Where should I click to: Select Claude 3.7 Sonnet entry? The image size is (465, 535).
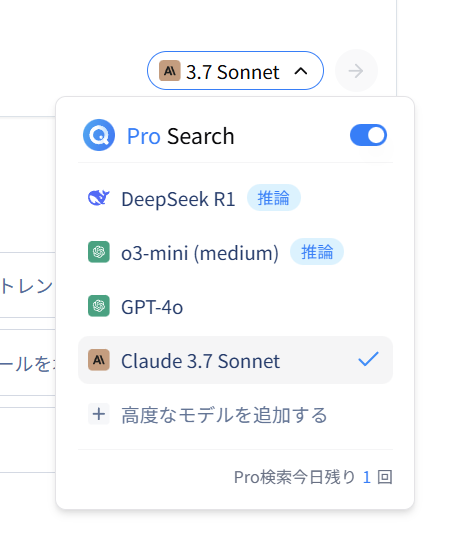235,360
